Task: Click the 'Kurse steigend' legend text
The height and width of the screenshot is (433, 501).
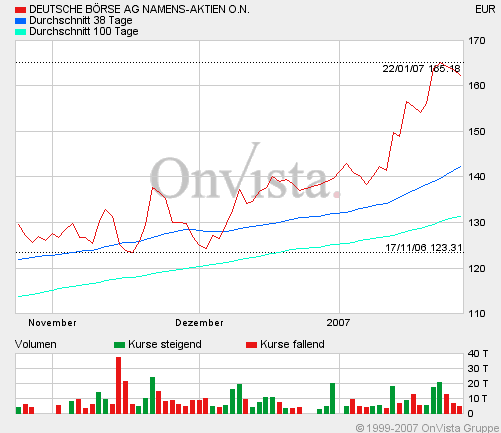Action: click(x=165, y=344)
